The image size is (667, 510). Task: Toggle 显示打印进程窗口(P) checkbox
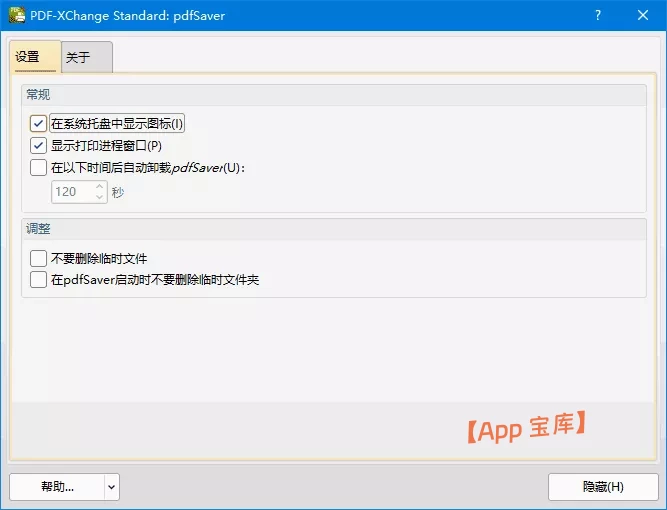pyautogui.click(x=38, y=146)
